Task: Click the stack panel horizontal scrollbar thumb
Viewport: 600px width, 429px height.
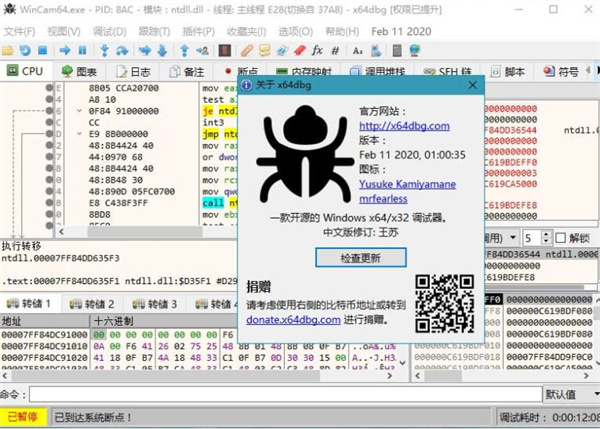Action: (443, 376)
